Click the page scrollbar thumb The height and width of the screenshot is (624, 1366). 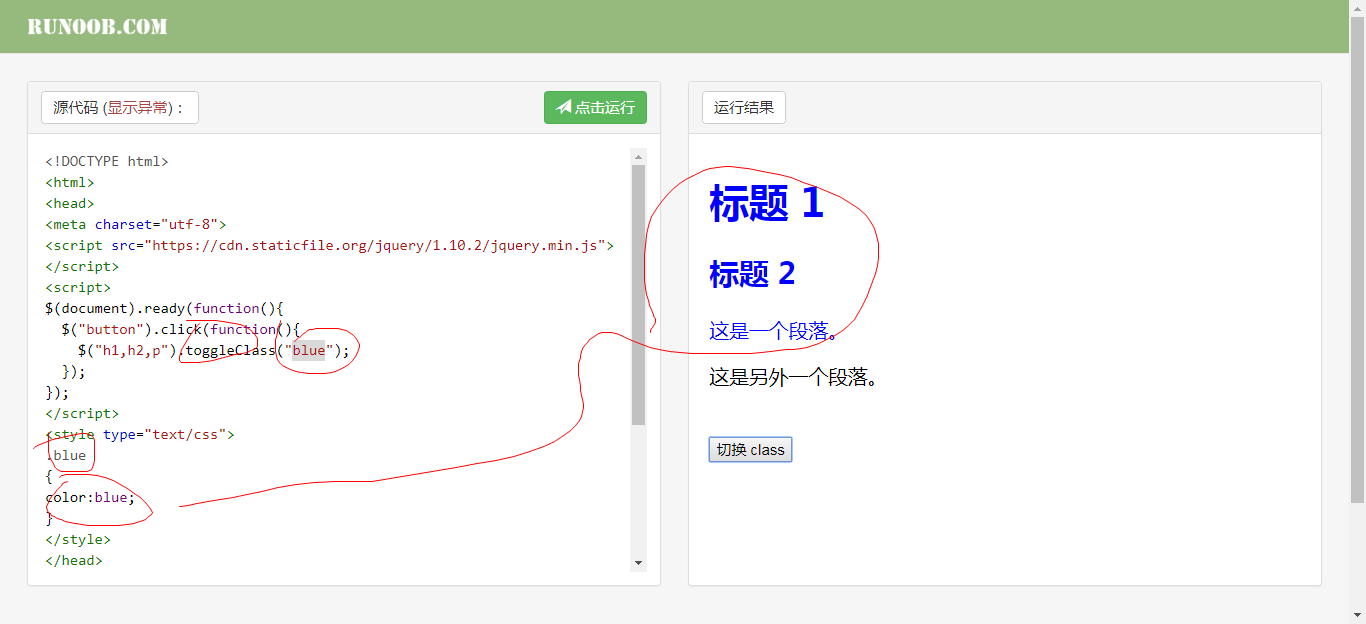(x=1357, y=260)
